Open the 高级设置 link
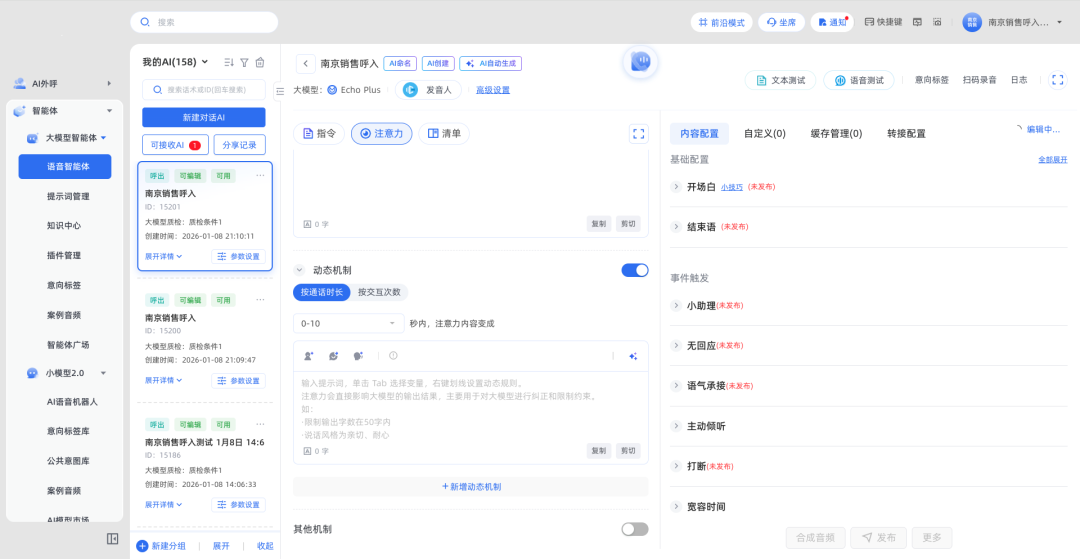 point(492,90)
